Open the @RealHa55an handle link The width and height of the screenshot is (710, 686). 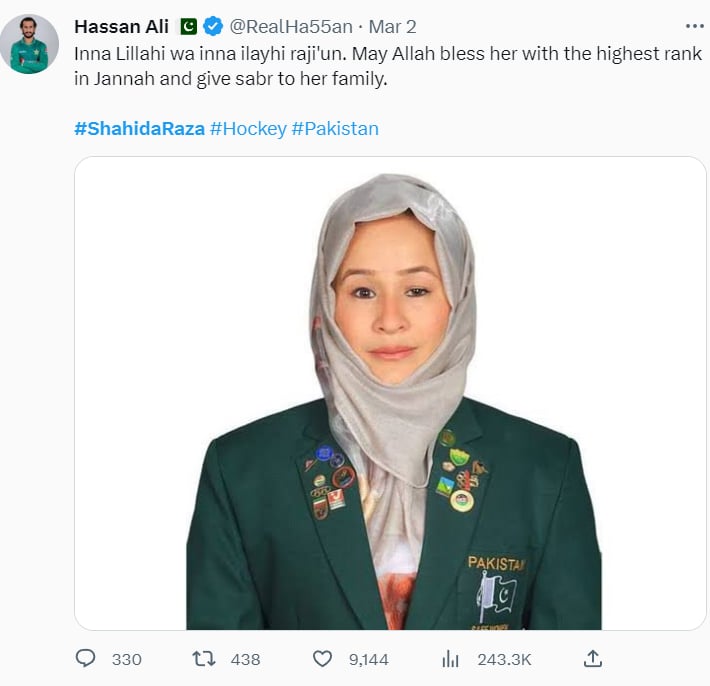click(291, 27)
